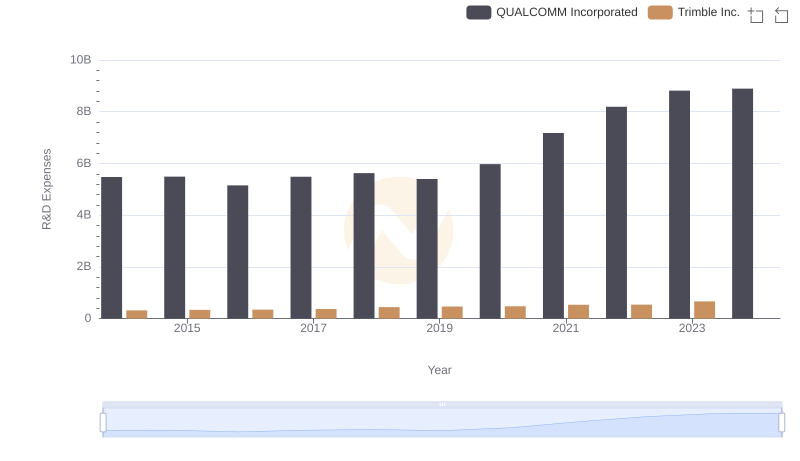
Task: Click the QUALCOMM bar for 2017
Action: click(x=301, y=247)
